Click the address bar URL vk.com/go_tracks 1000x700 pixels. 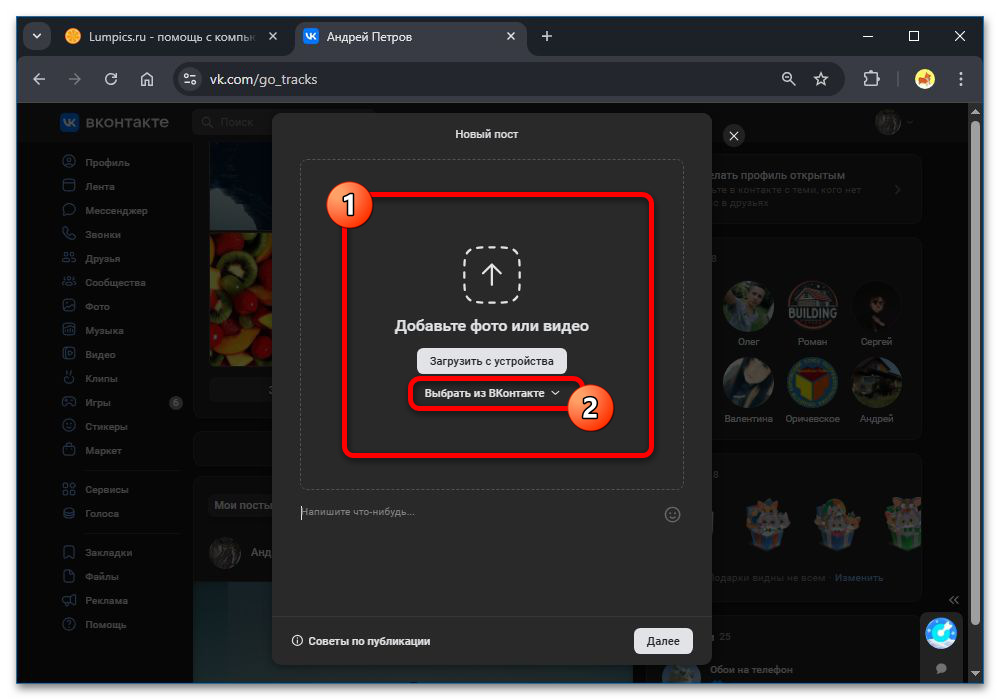263,79
